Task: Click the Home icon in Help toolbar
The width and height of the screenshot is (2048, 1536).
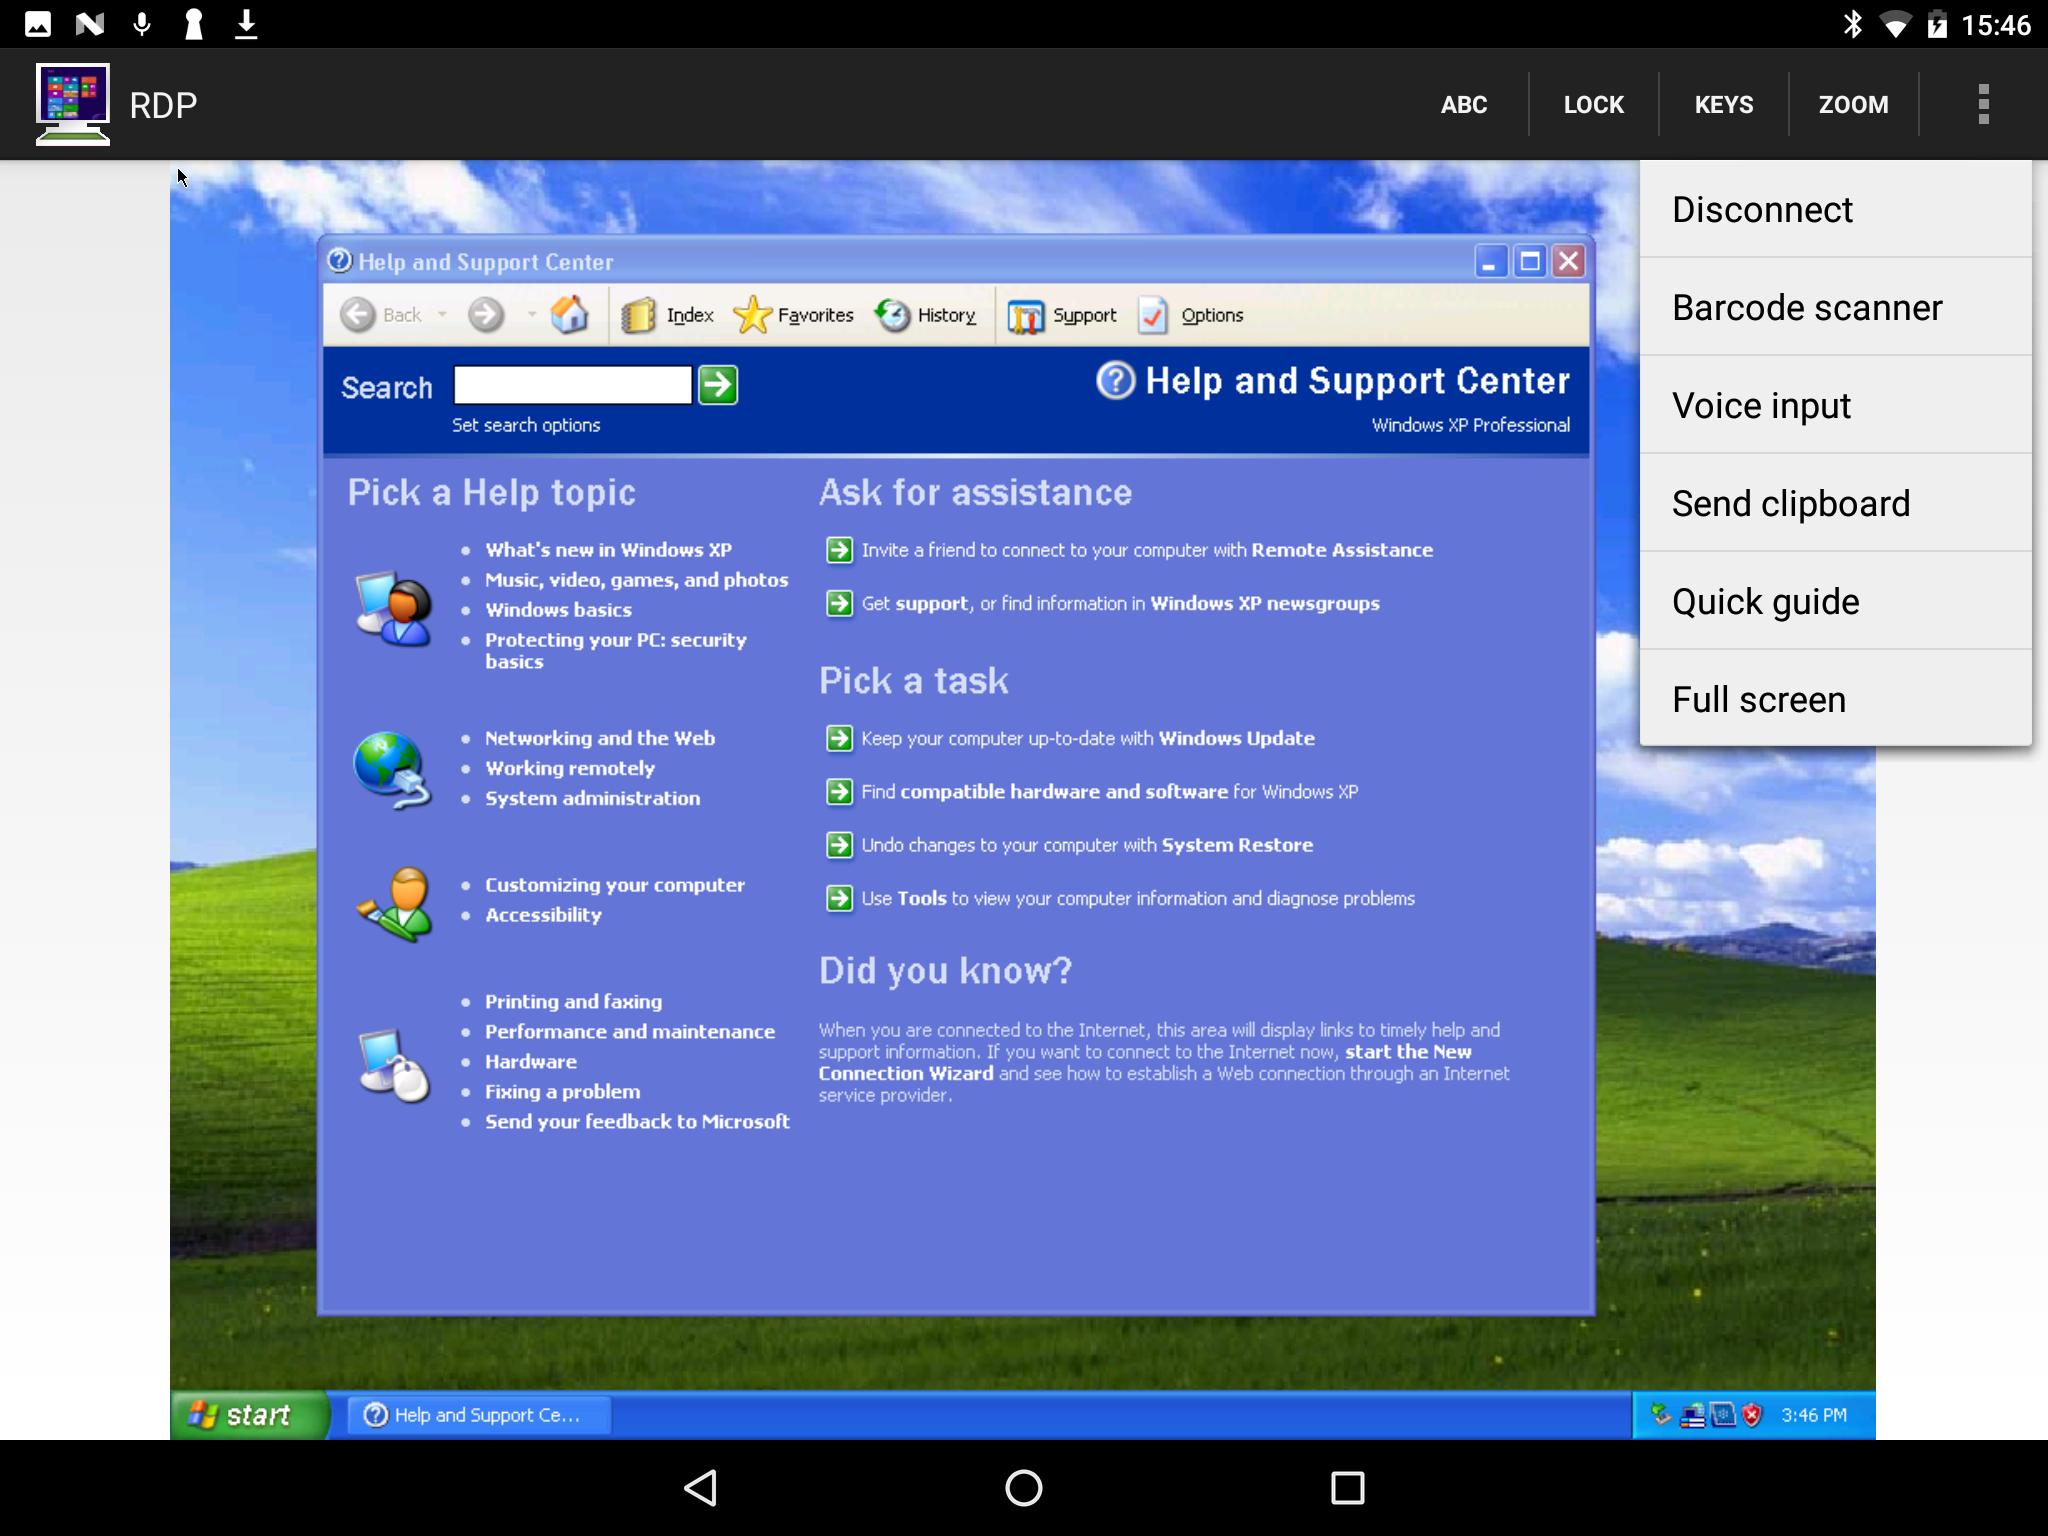Action: 569,315
